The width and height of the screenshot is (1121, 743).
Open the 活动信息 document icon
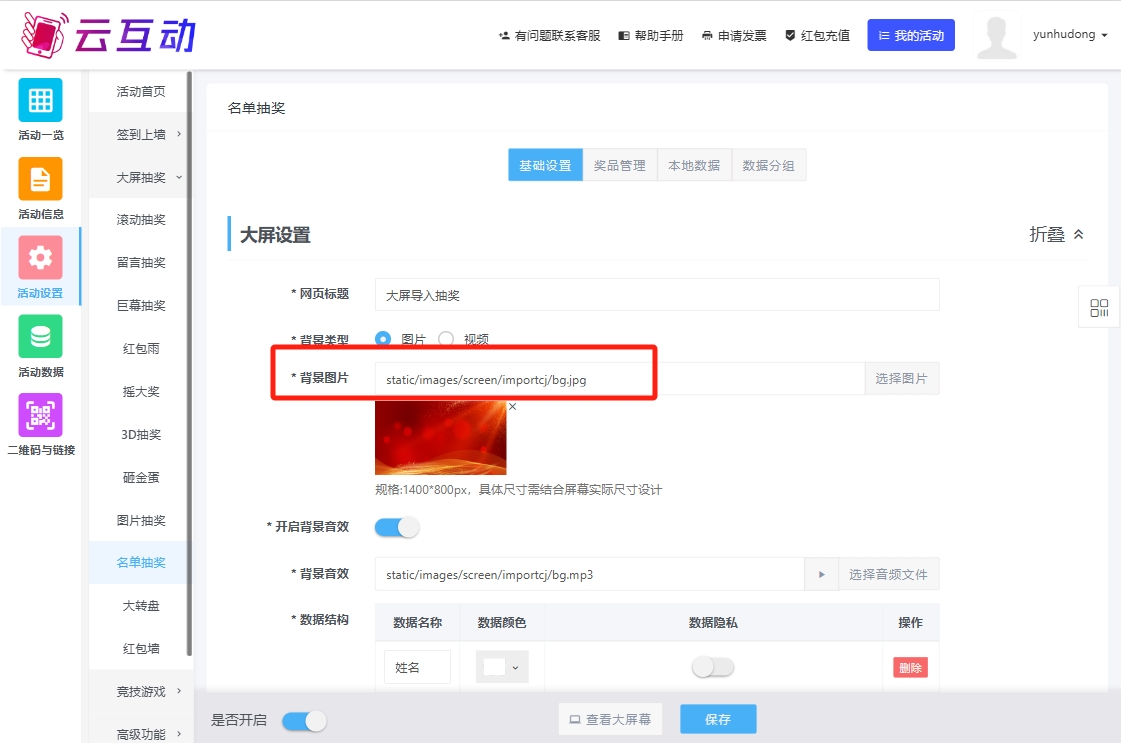coord(40,179)
